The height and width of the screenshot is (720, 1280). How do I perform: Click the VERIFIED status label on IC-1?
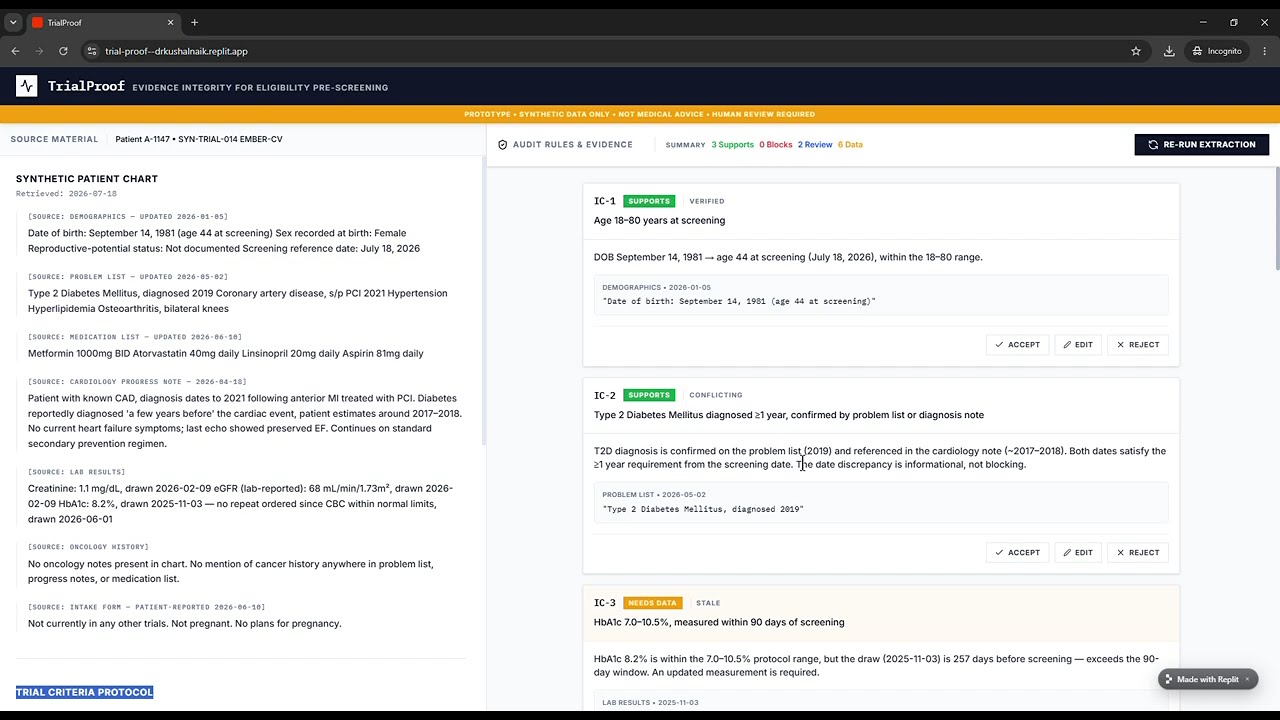point(706,201)
